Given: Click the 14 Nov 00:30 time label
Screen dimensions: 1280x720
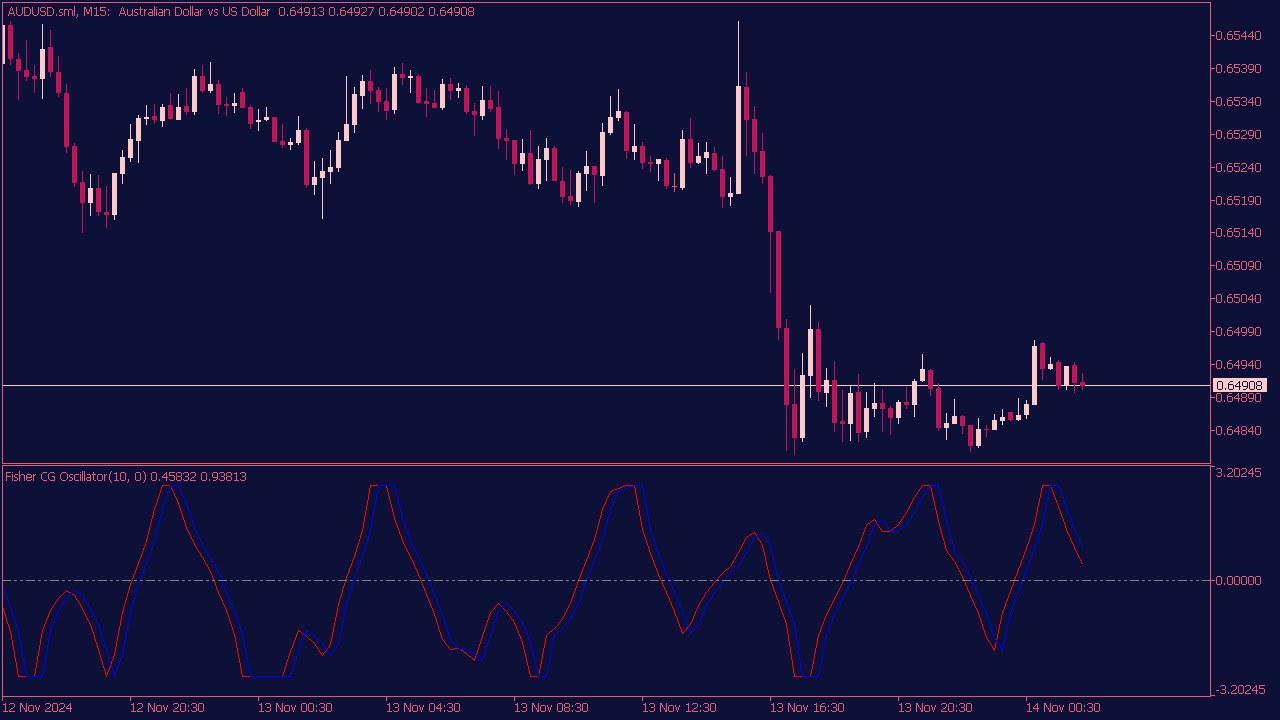Looking at the screenshot, I should (x=1063, y=707).
